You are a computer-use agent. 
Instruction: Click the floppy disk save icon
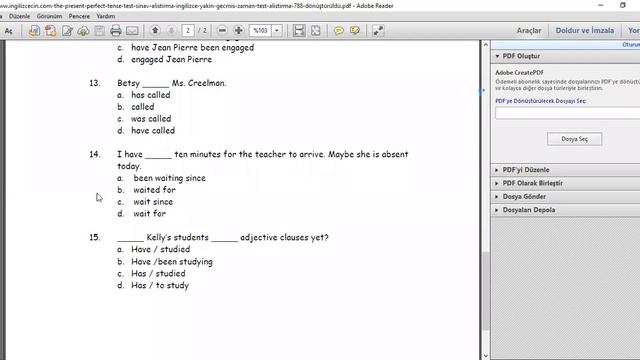(x=100, y=31)
